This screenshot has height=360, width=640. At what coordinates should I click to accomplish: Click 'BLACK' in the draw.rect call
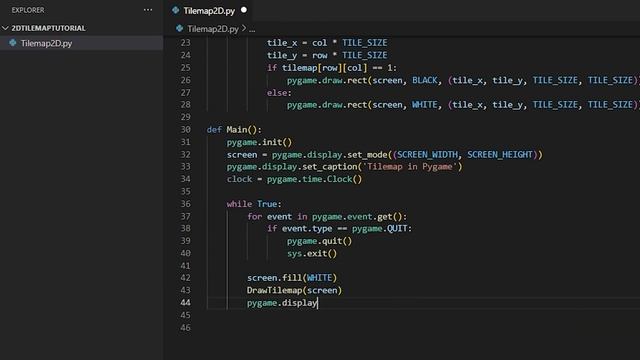pyautogui.click(x=424, y=80)
